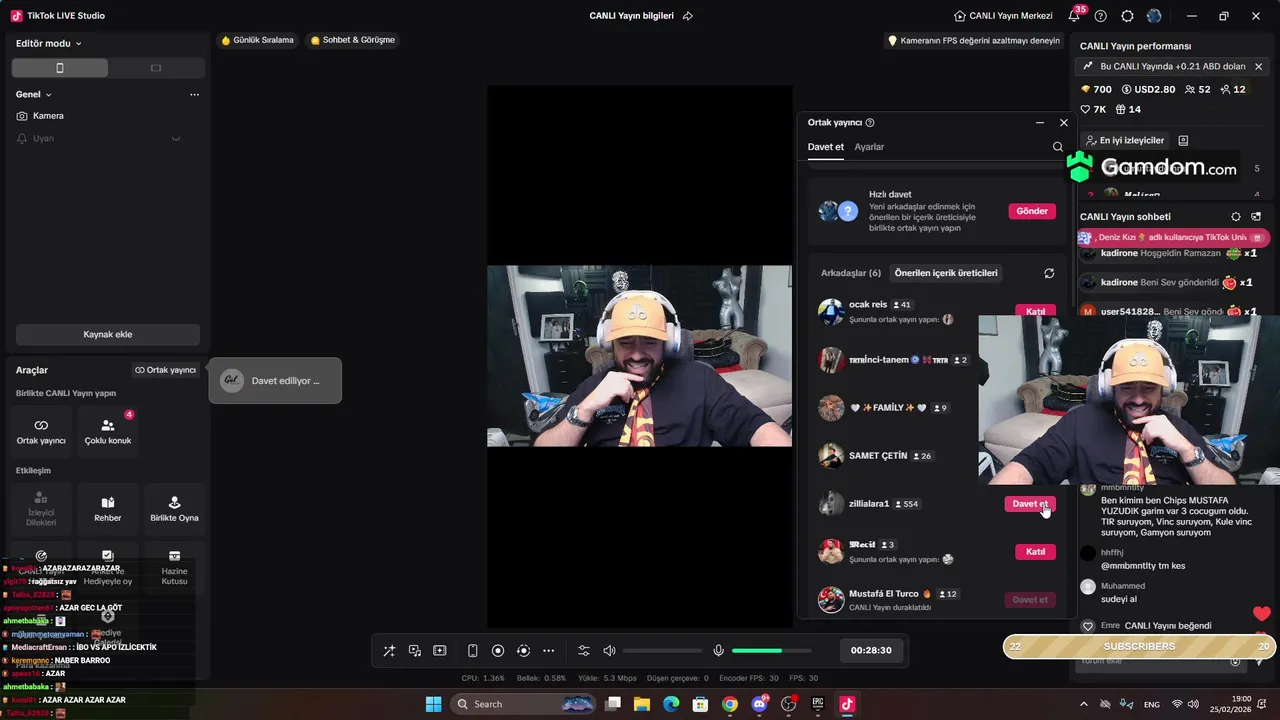Select the Ayarlar tab in Ortak yayıncı

869,147
